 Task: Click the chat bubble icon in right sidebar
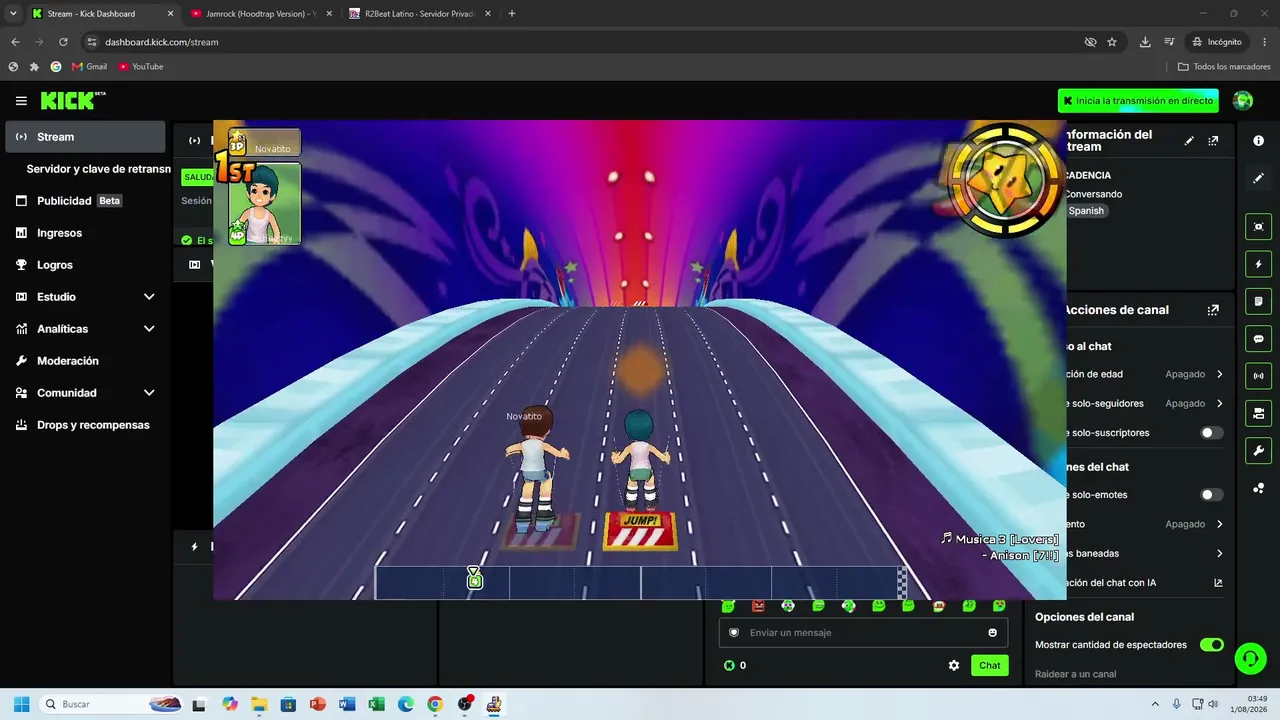(1258, 339)
